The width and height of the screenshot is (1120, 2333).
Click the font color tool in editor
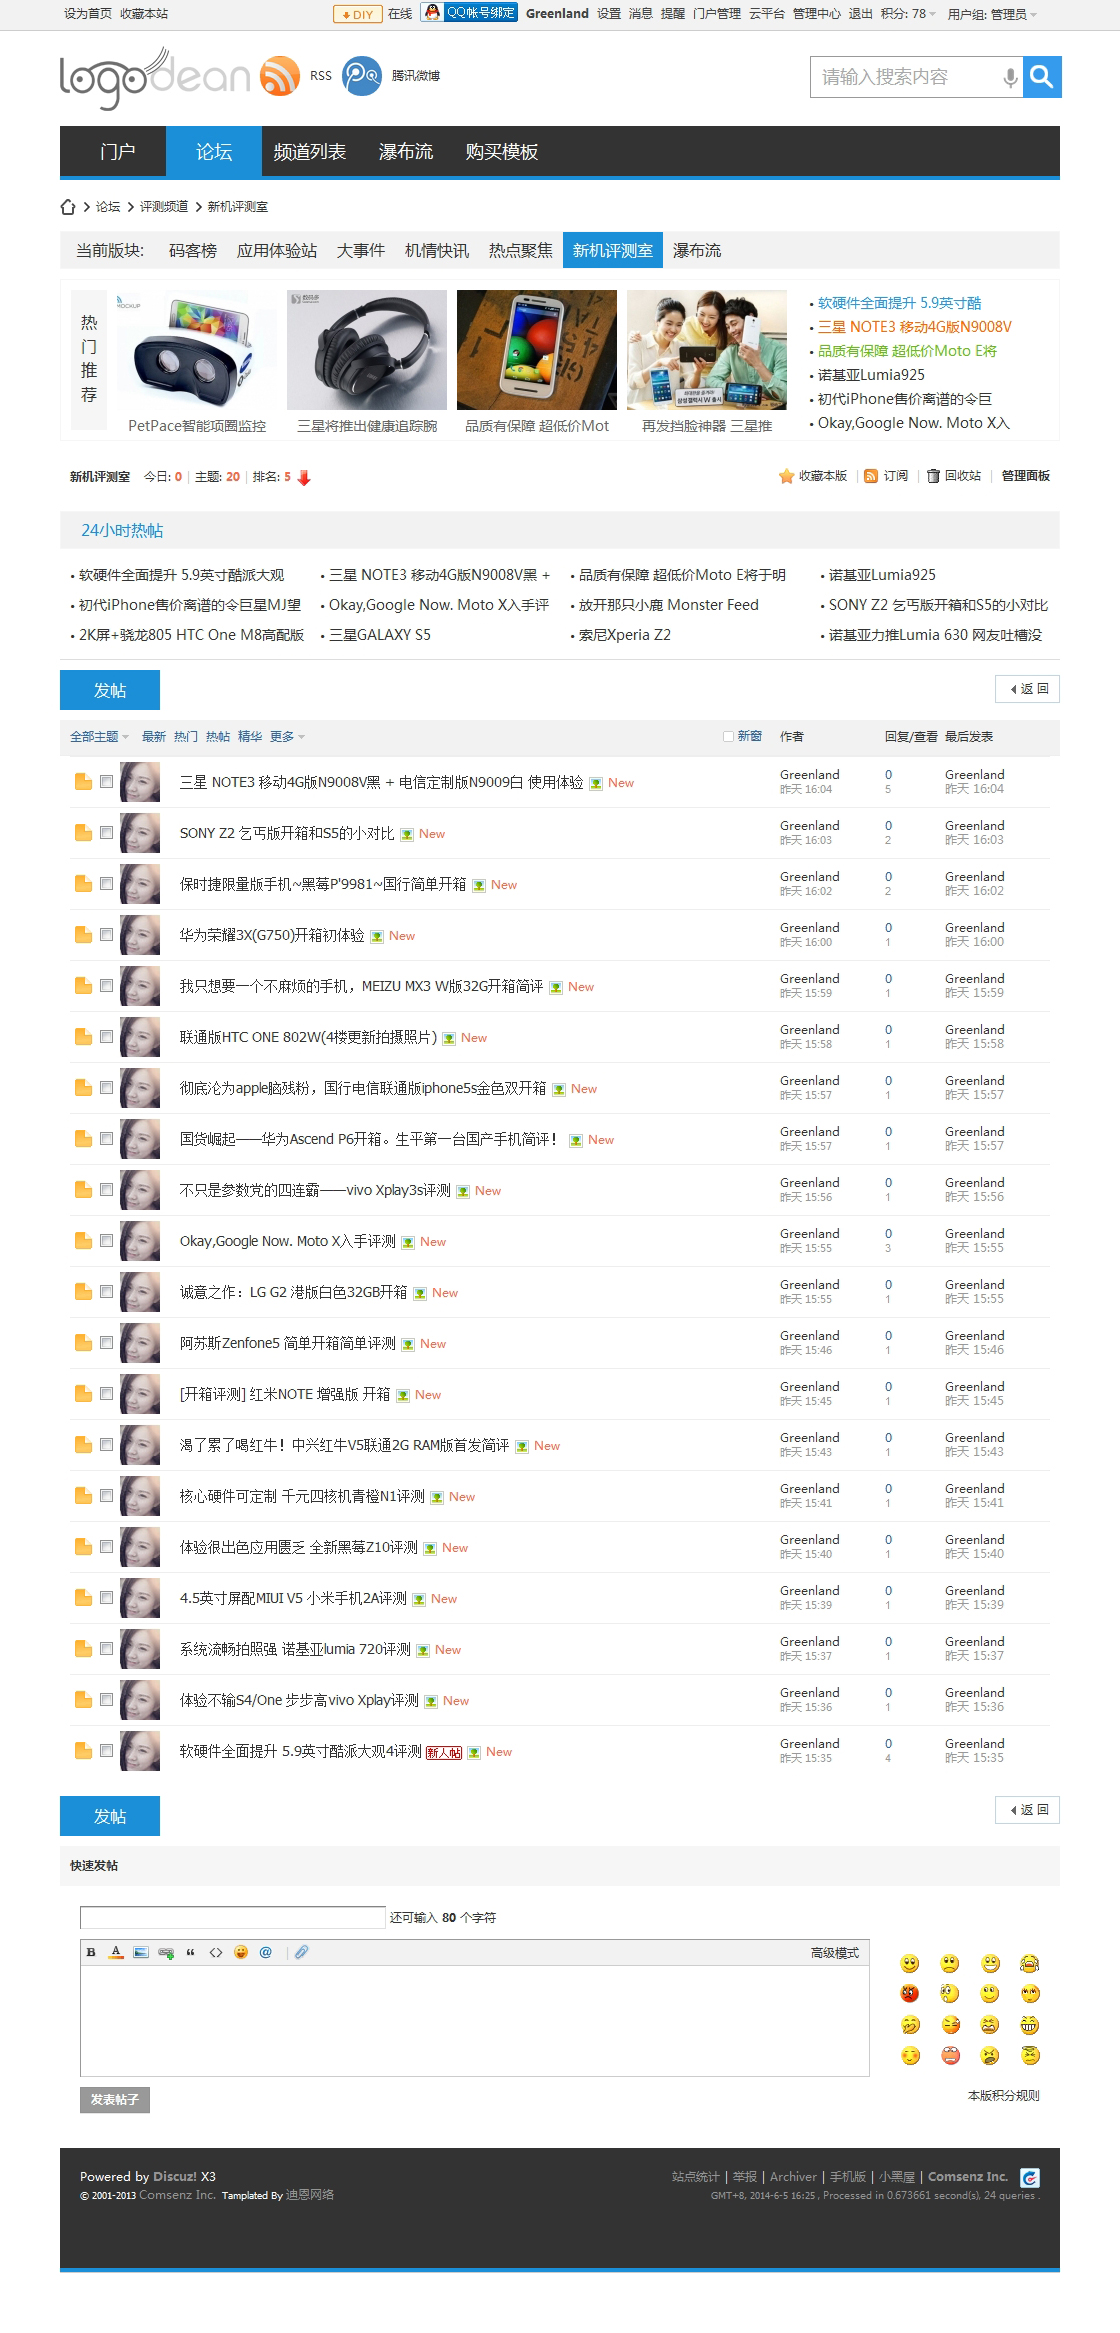click(x=116, y=1952)
